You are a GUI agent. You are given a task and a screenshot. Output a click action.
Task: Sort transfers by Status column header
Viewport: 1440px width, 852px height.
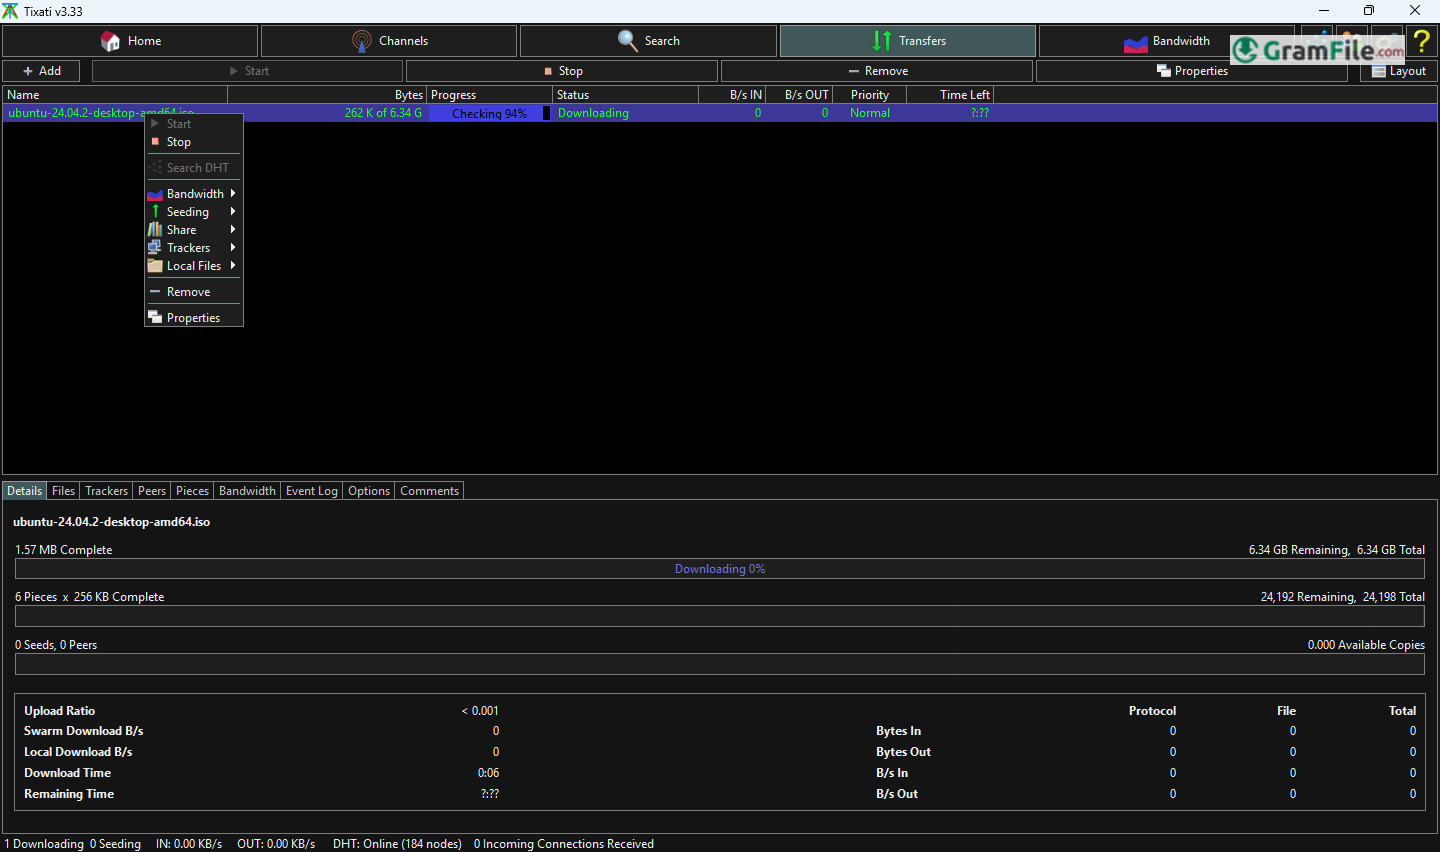[x=625, y=95]
